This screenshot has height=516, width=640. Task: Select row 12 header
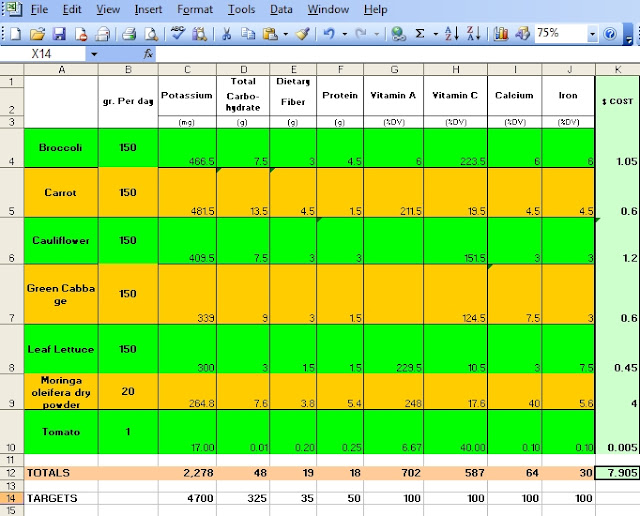(x=11, y=473)
